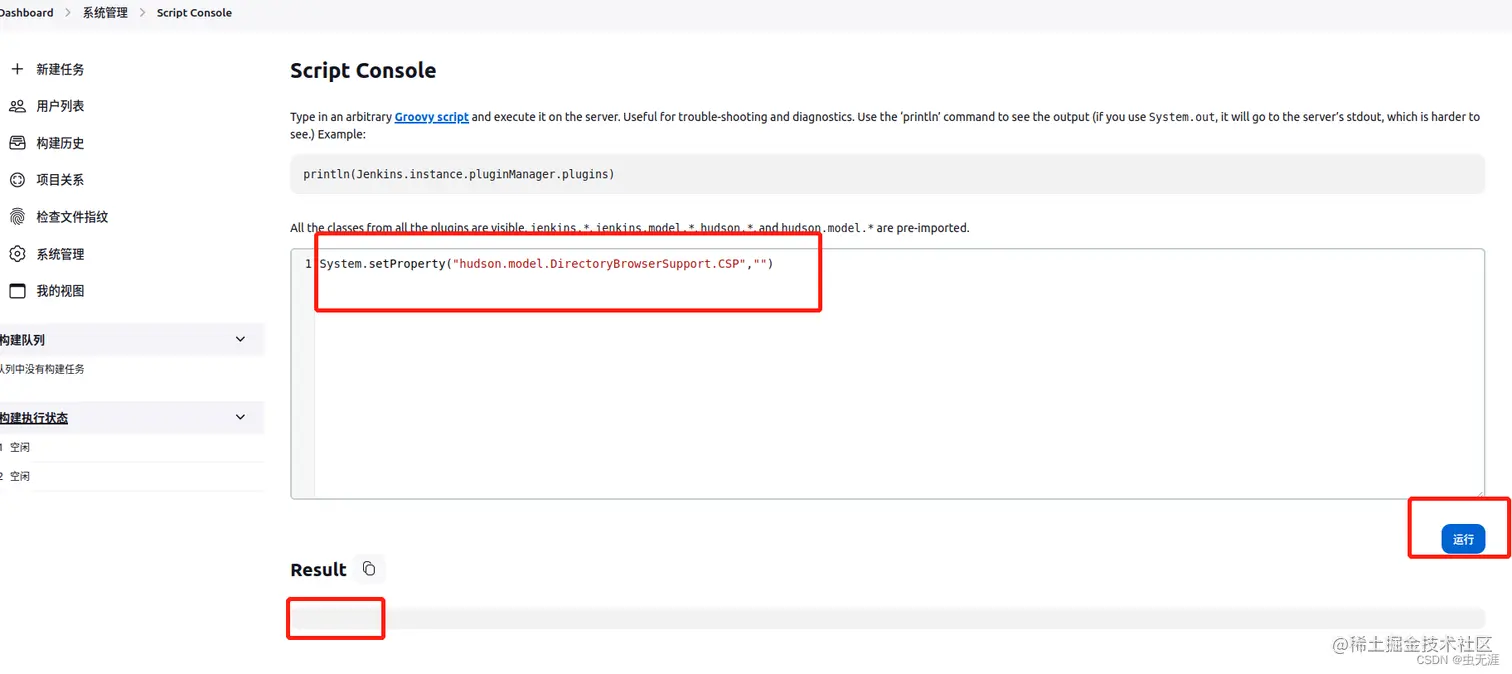
Task: Collapse the 构建执行状态 panel chevron
Action: [x=240, y=417]
